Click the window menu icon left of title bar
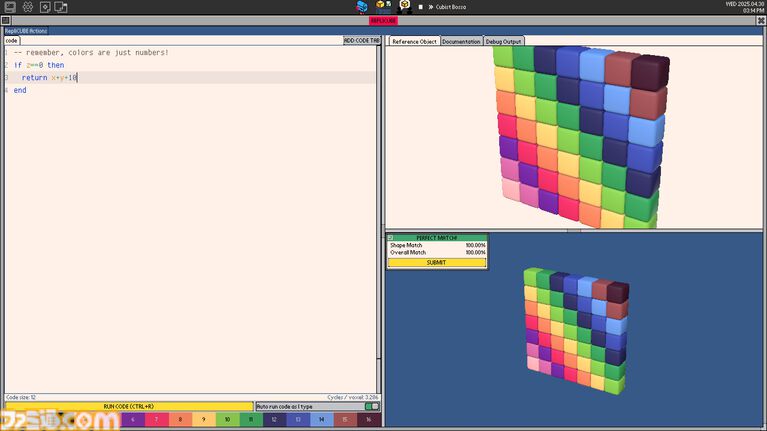 pyautogui.click(x=5, y=21)
